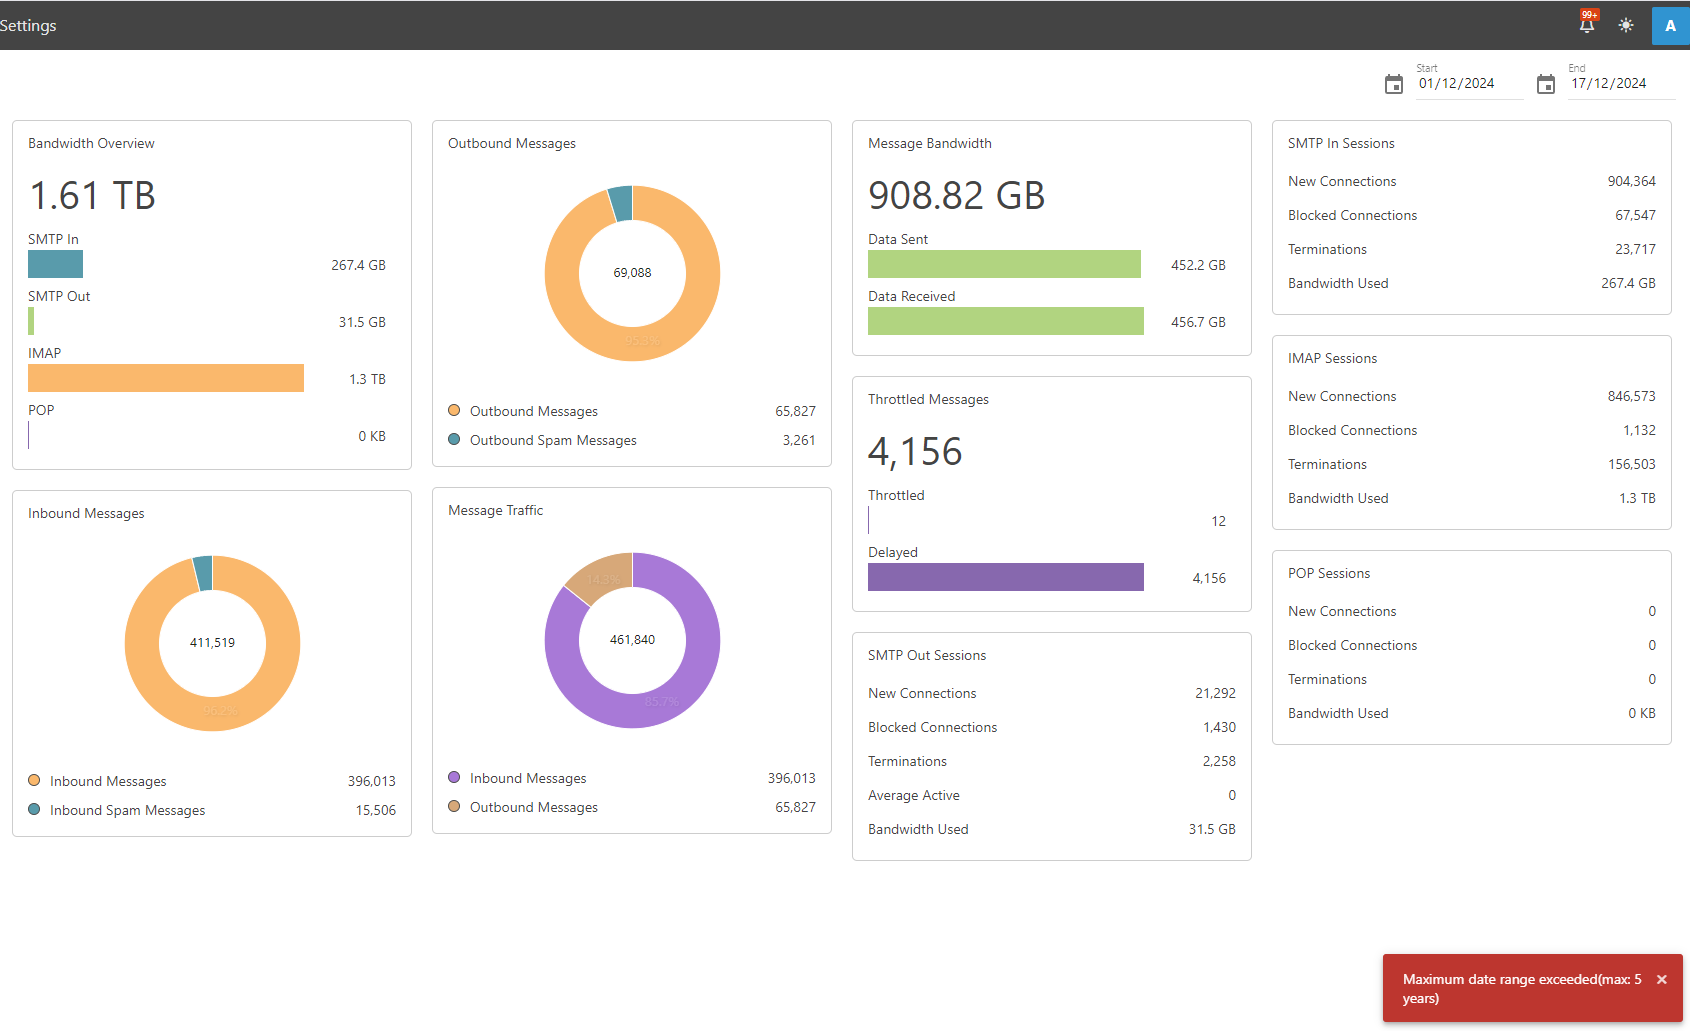Click the End date input field
1690x1031 pixels.
1619,84
